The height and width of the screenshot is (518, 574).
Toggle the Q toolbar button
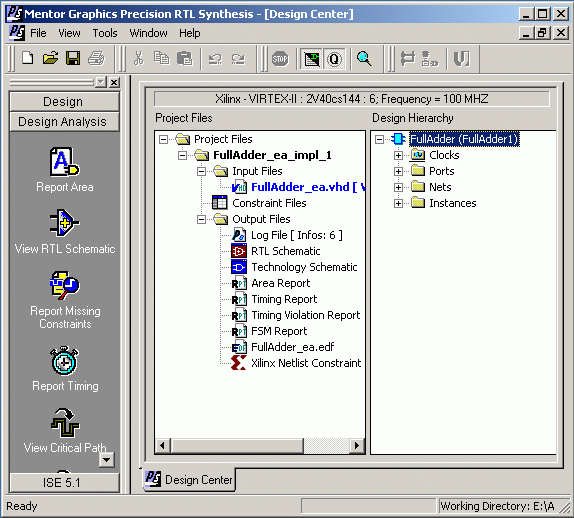coord(334,59)
